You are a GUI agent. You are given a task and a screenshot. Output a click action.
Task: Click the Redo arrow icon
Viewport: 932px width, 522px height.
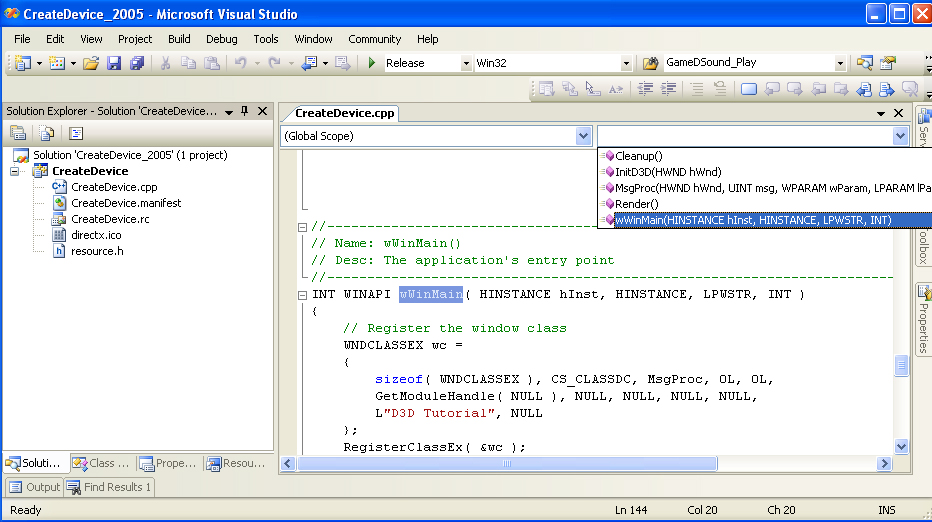click(x=274, y=63)
